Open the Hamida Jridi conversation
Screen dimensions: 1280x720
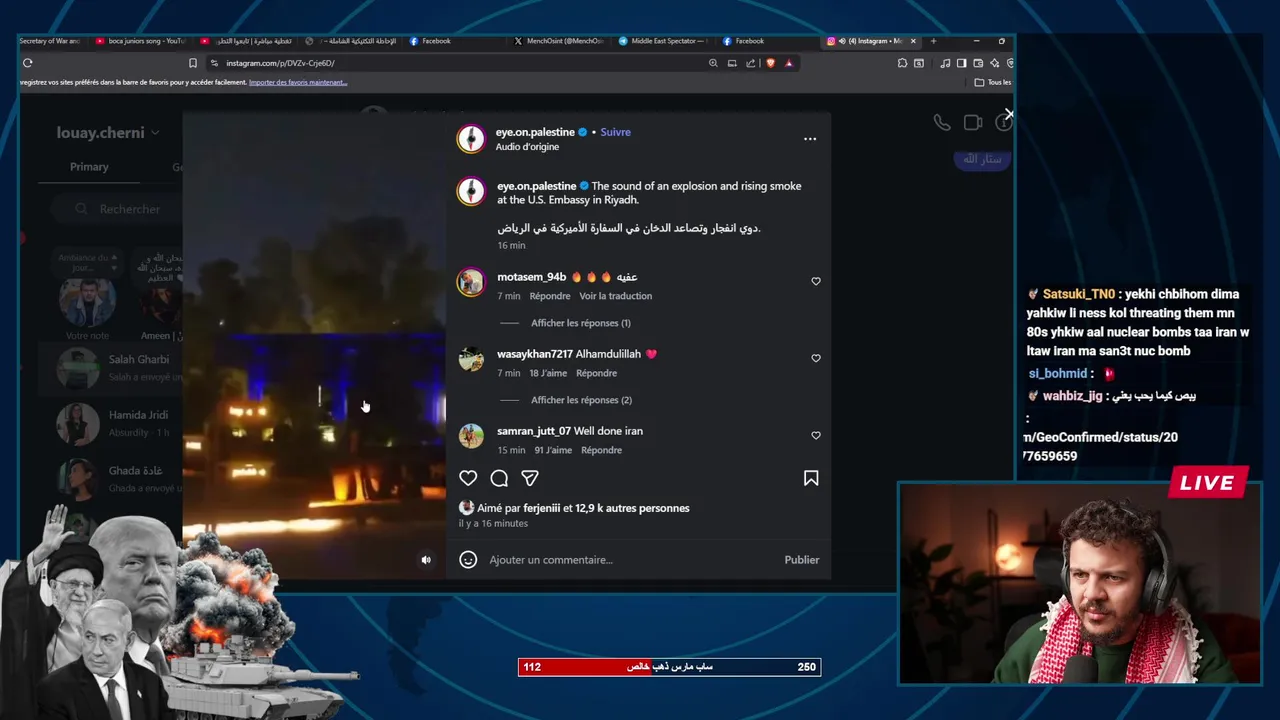[110, 423]
